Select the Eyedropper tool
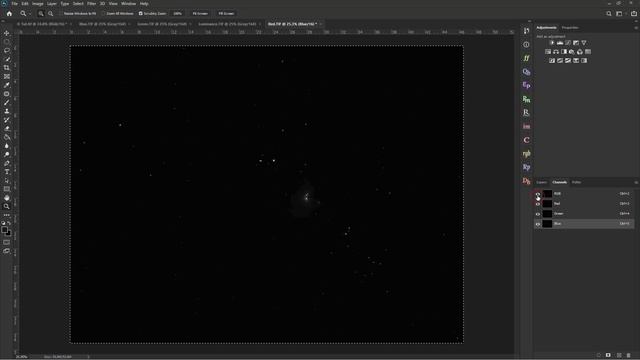The width and height of the screenshot is (640, 360). pyautogui.click(x=7, y=85)
